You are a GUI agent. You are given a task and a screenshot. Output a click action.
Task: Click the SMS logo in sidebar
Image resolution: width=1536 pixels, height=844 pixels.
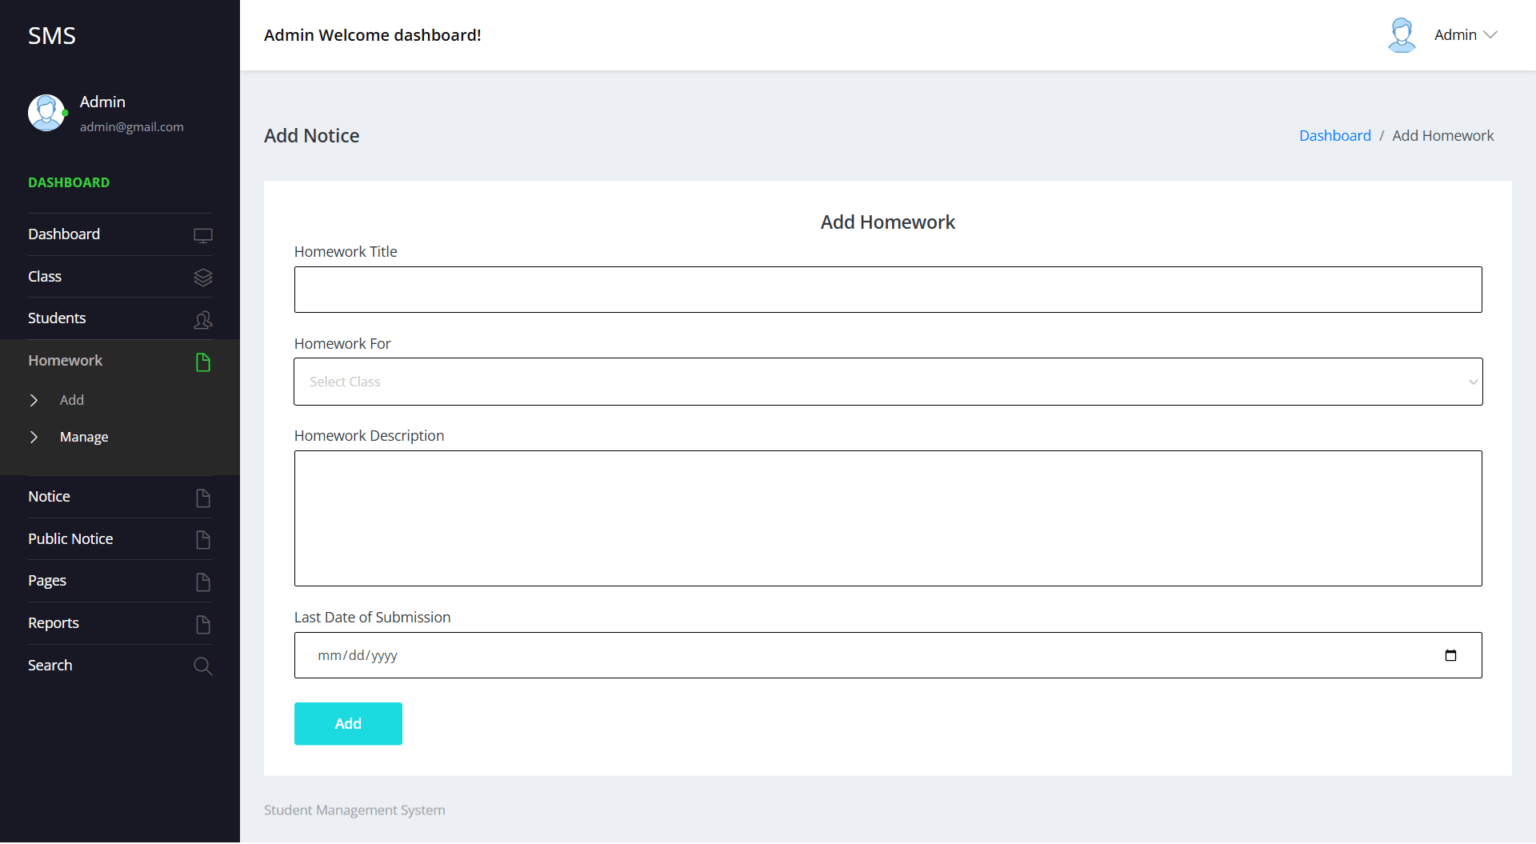52,36
